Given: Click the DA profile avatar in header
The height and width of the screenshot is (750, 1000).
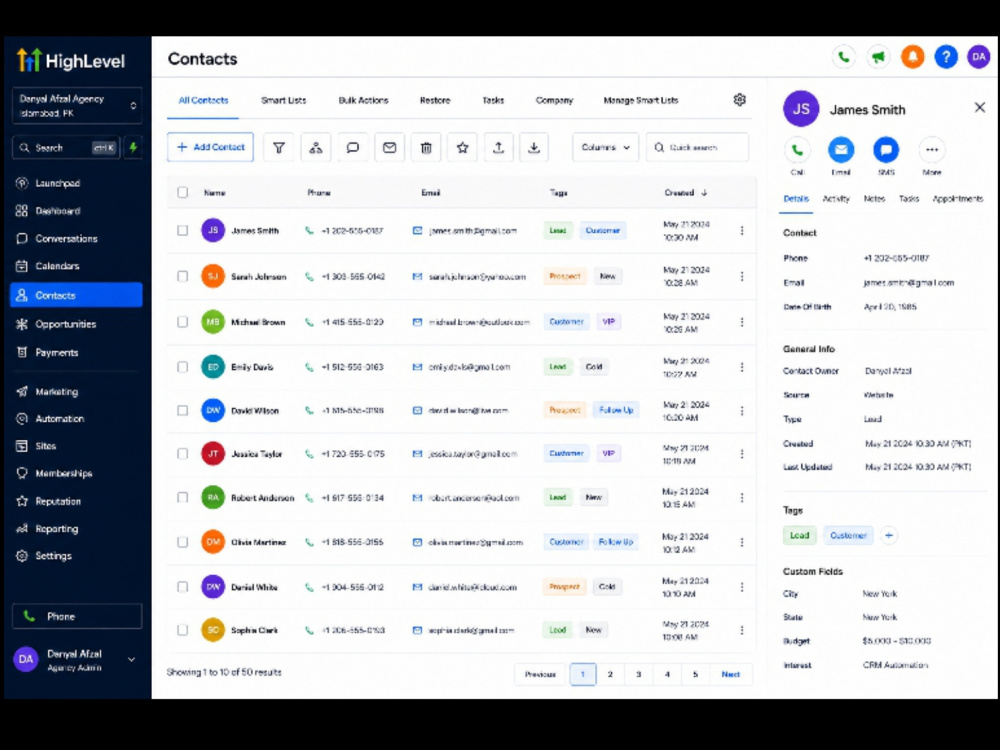Looking at the screenshot, I should 978,57.
